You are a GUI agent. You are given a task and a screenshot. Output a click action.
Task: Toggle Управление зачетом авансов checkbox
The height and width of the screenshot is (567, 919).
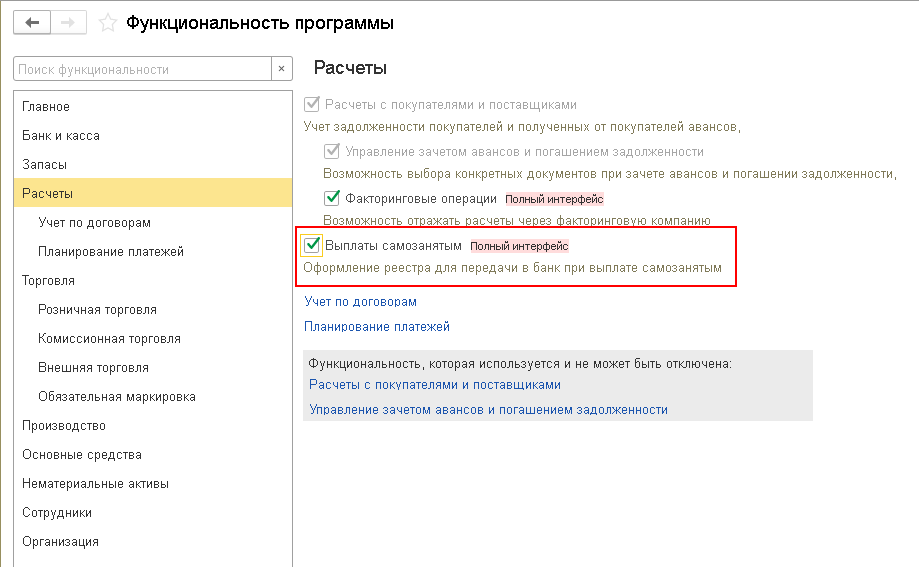(x=333, y=152)
